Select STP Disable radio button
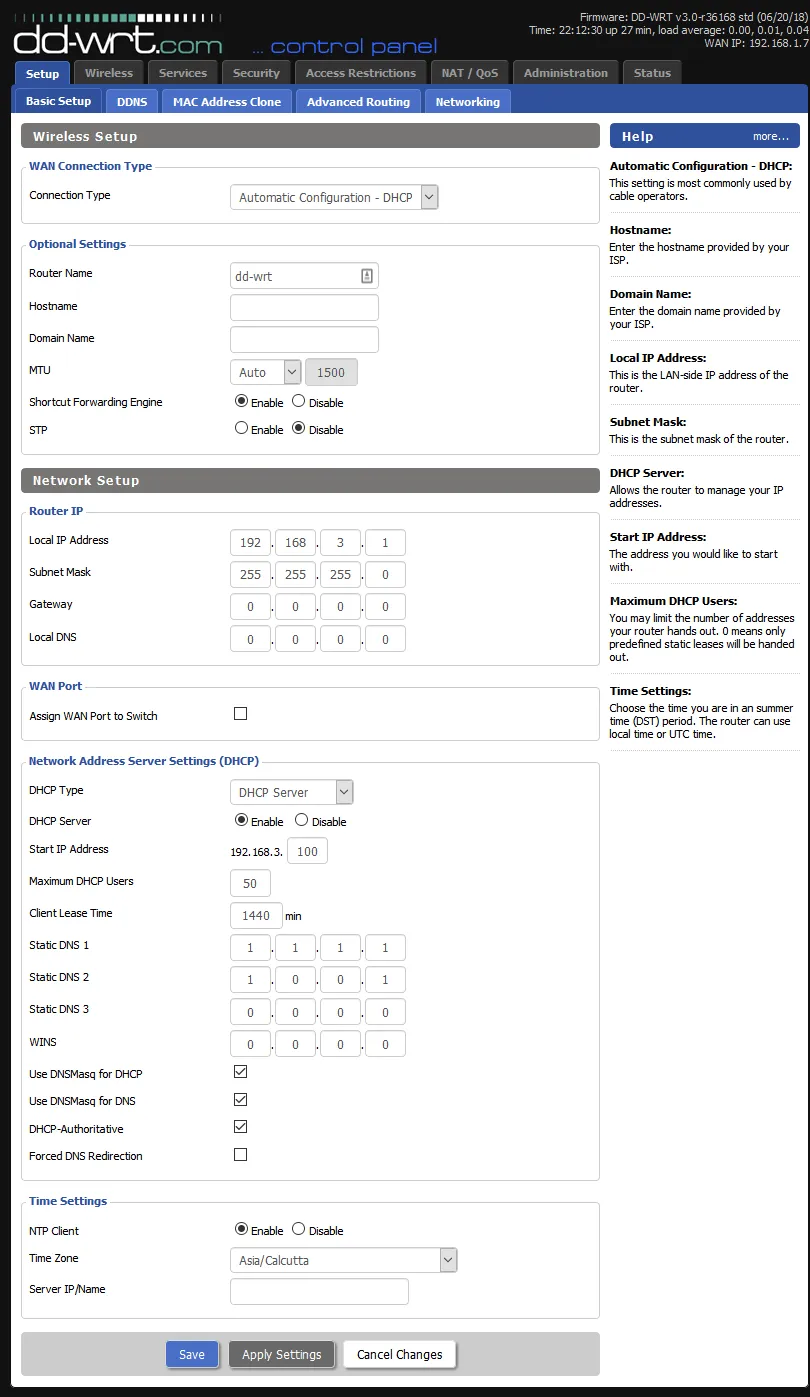Image resolution: width=810 pixels, height=1397 pixels. [299, 428]
